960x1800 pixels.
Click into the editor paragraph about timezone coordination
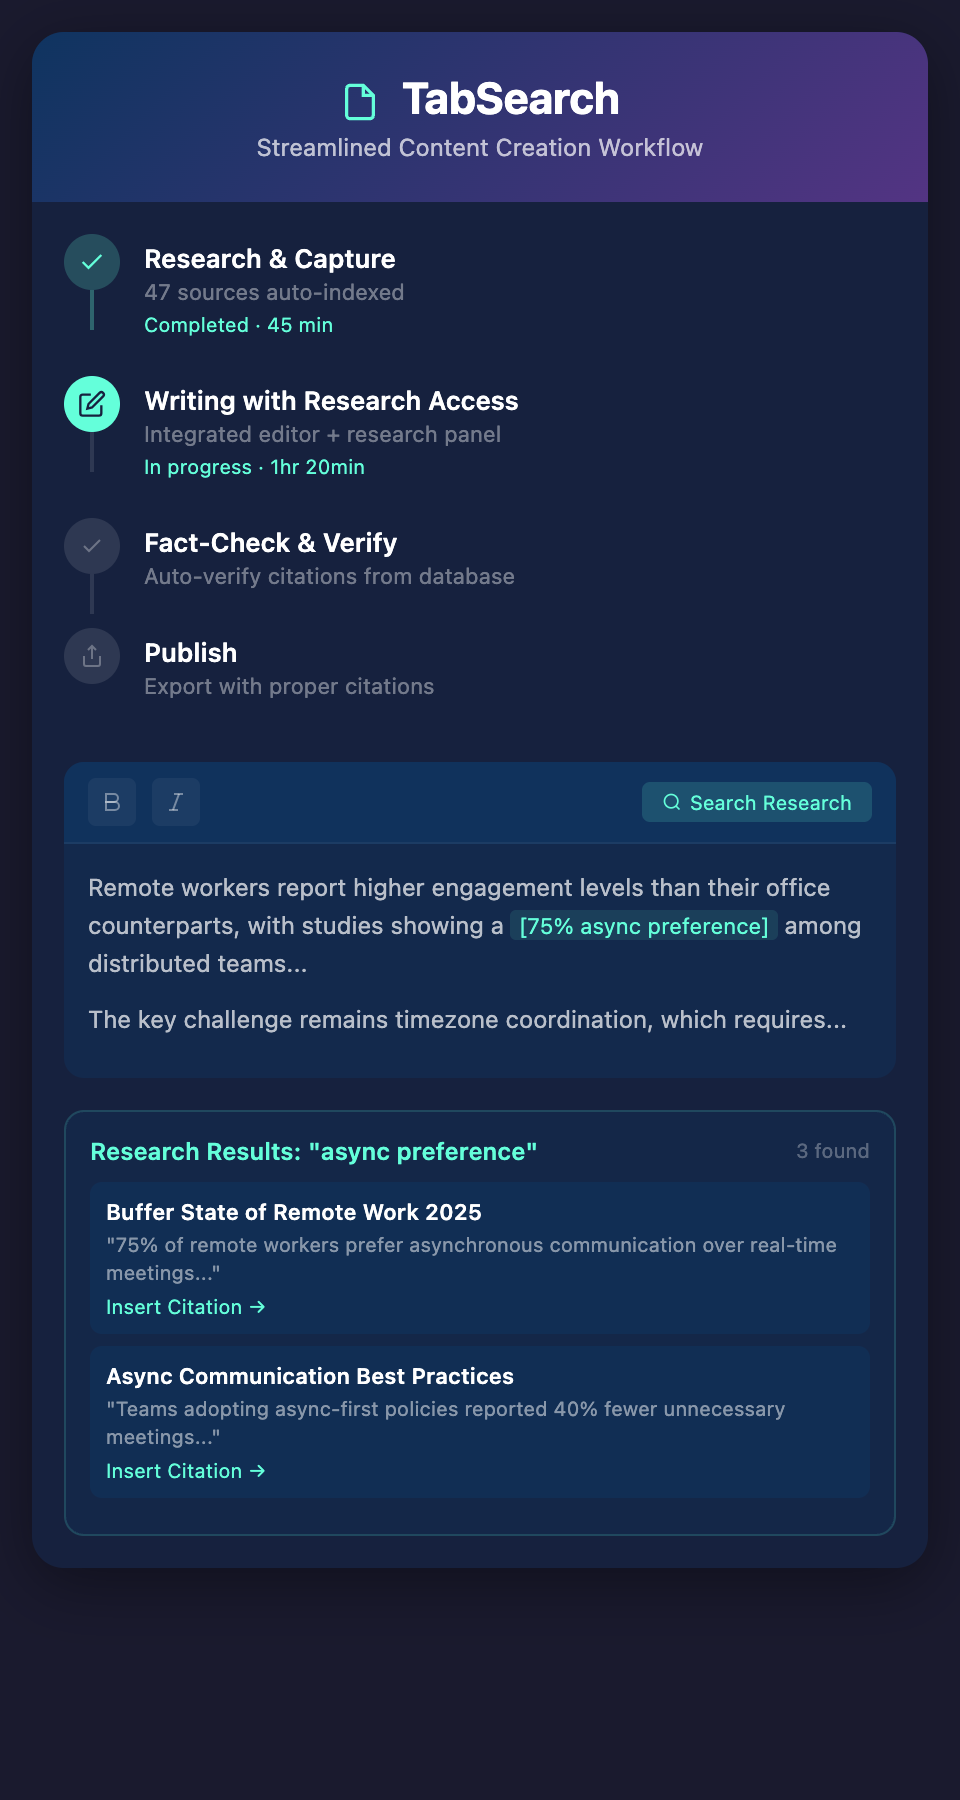[x=467, y=1020]
